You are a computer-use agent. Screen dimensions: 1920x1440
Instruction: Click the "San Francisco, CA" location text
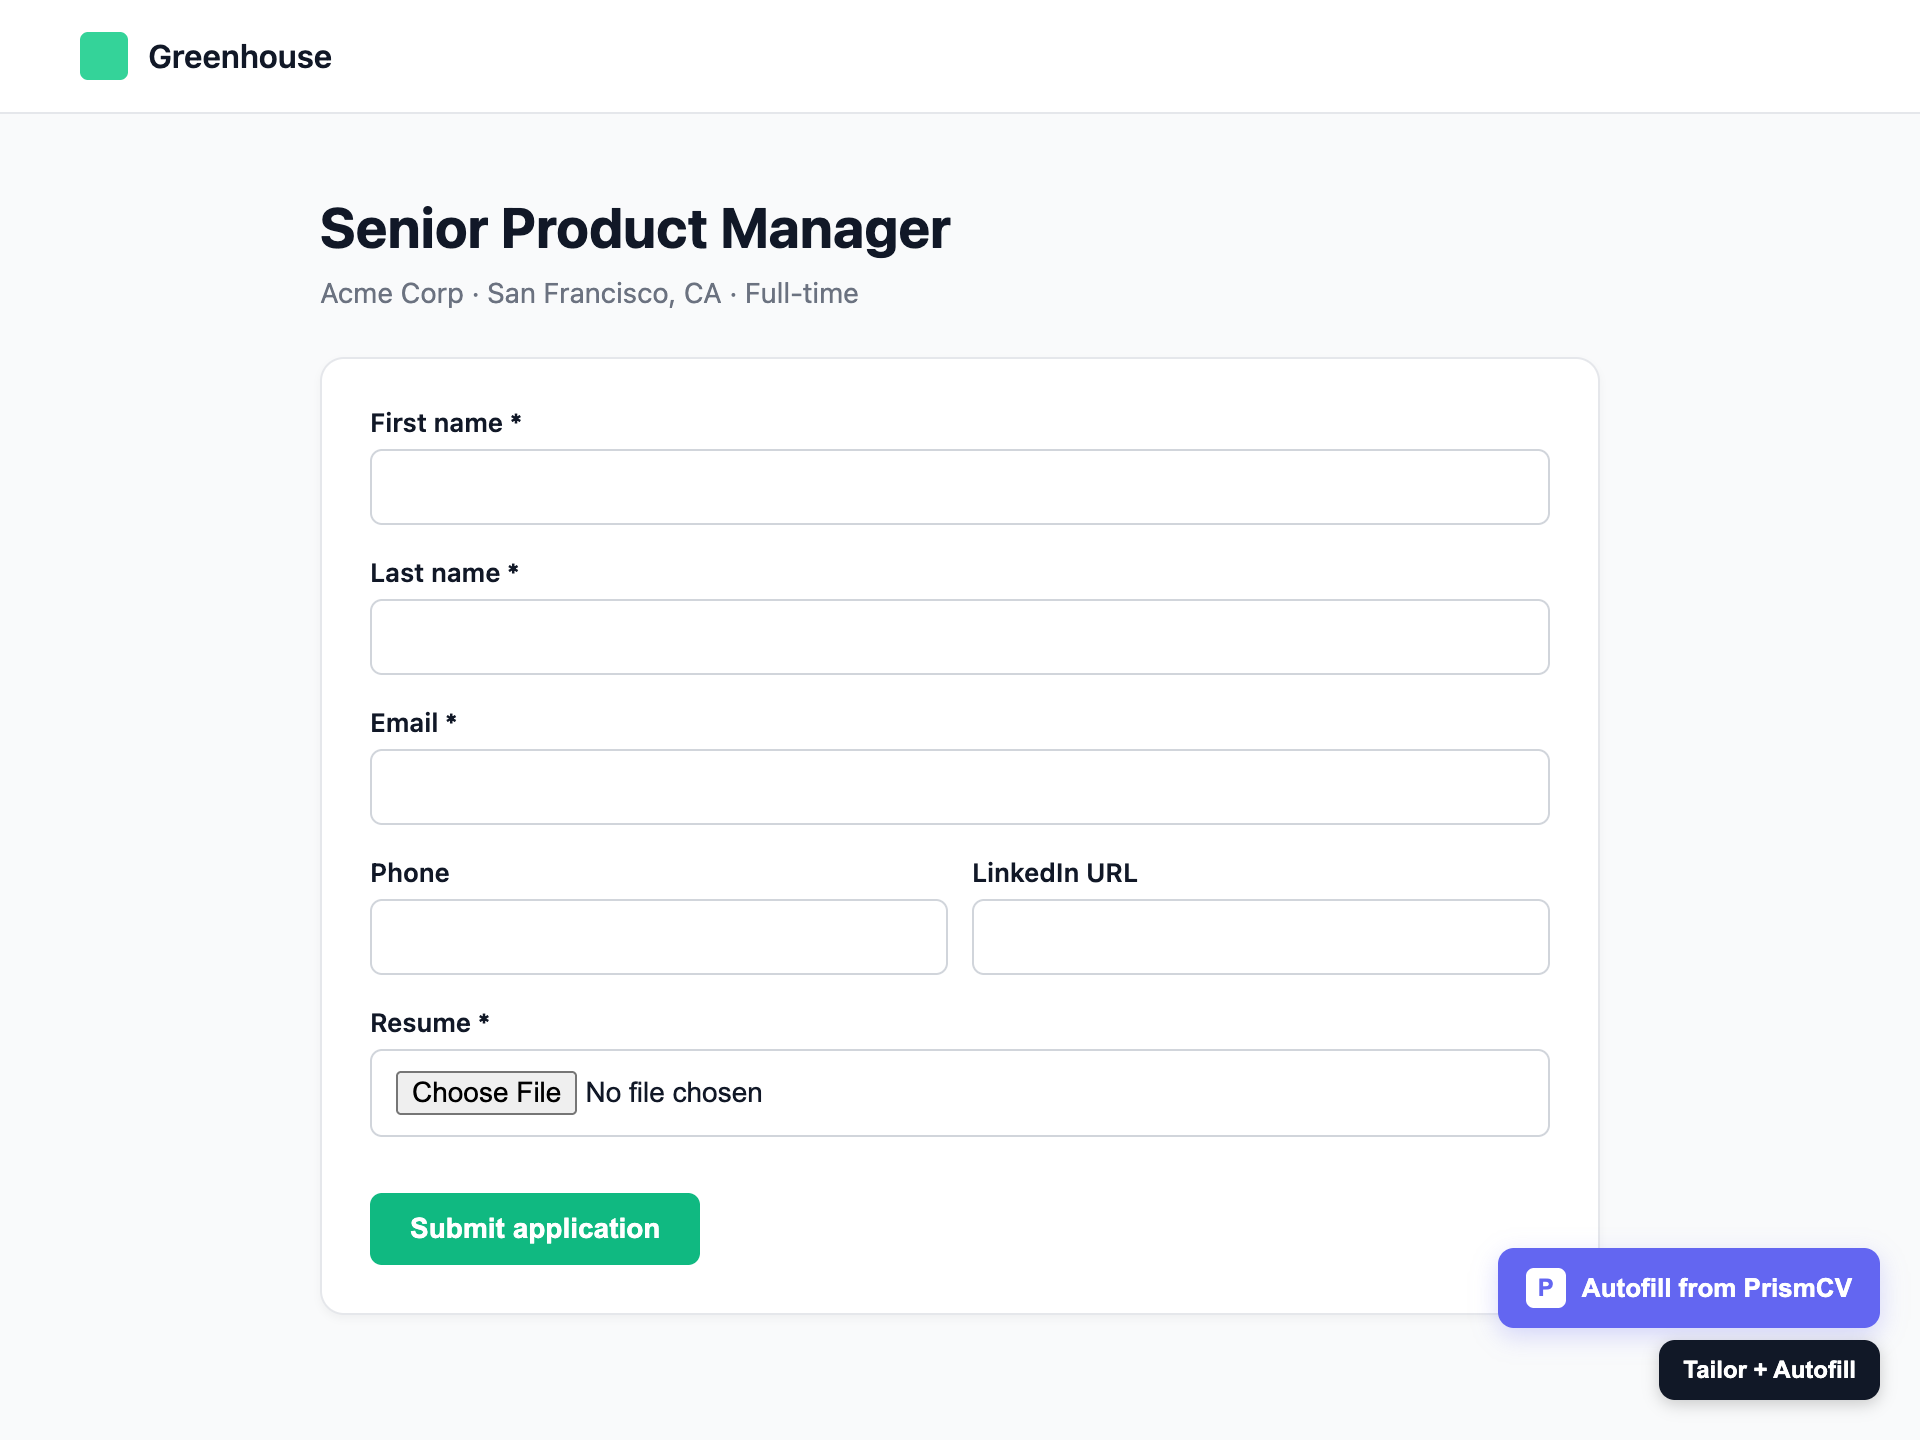click(x=602, y=293)
